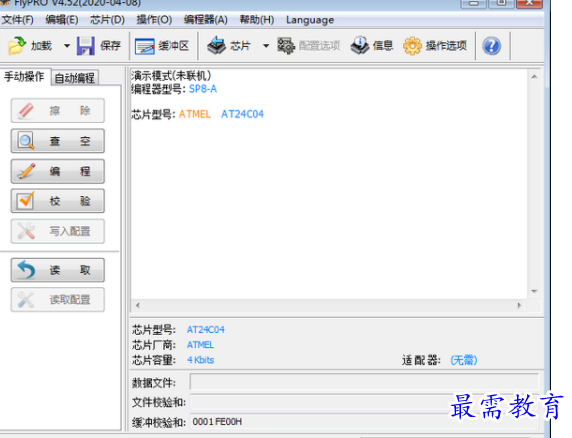Click the ATMEL value beside 芯片厂商

200,345
